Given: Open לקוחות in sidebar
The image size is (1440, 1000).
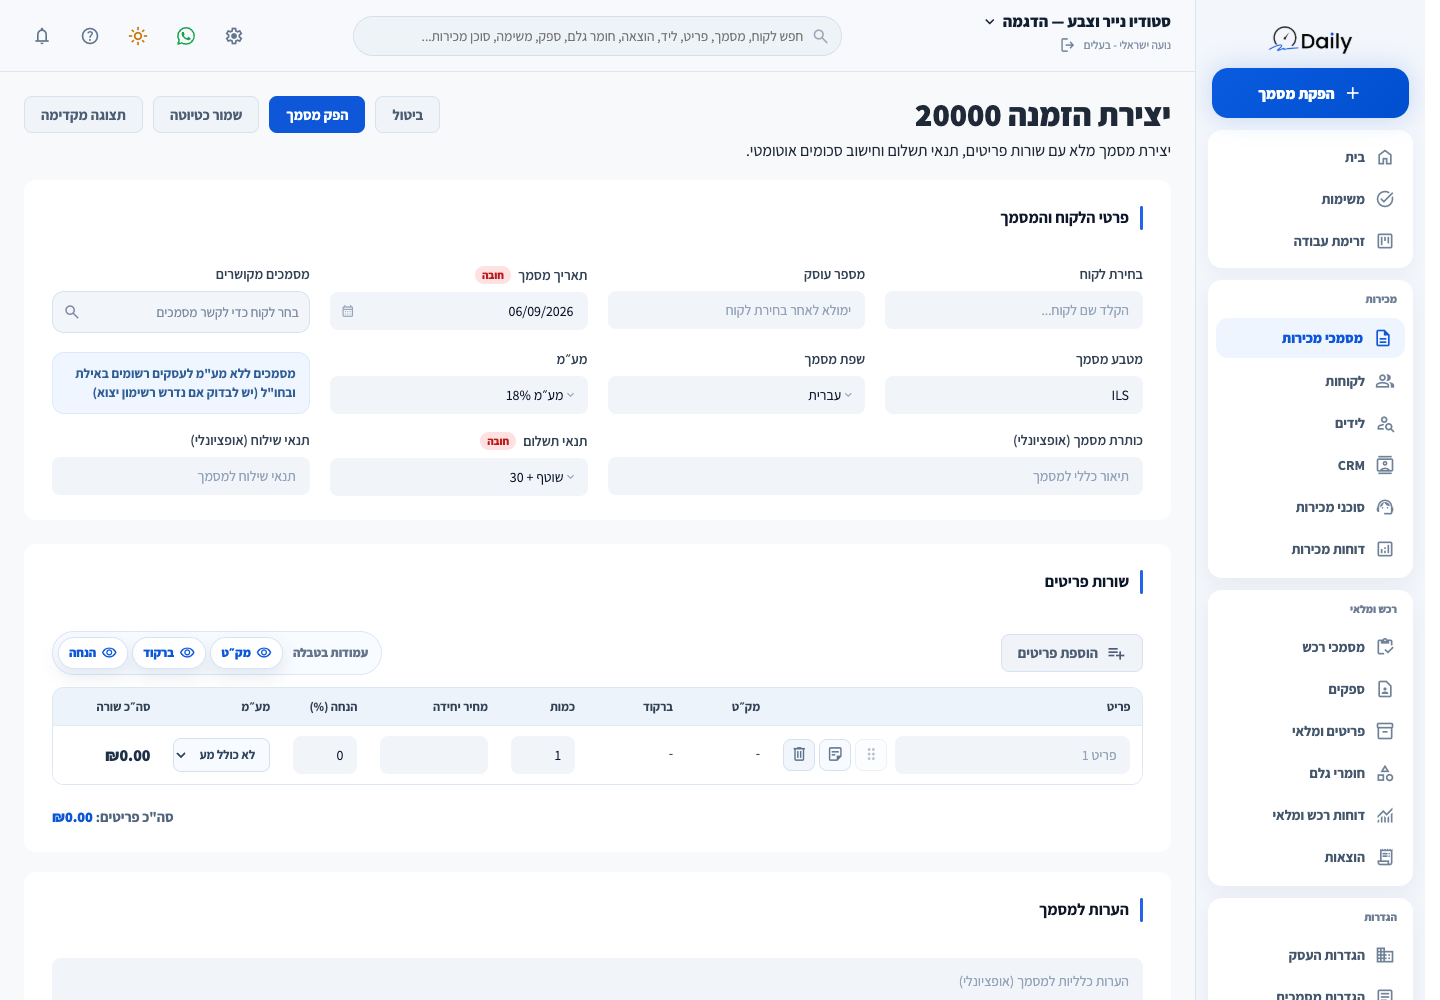Looking at the screenshot, I should [1310, 381].
